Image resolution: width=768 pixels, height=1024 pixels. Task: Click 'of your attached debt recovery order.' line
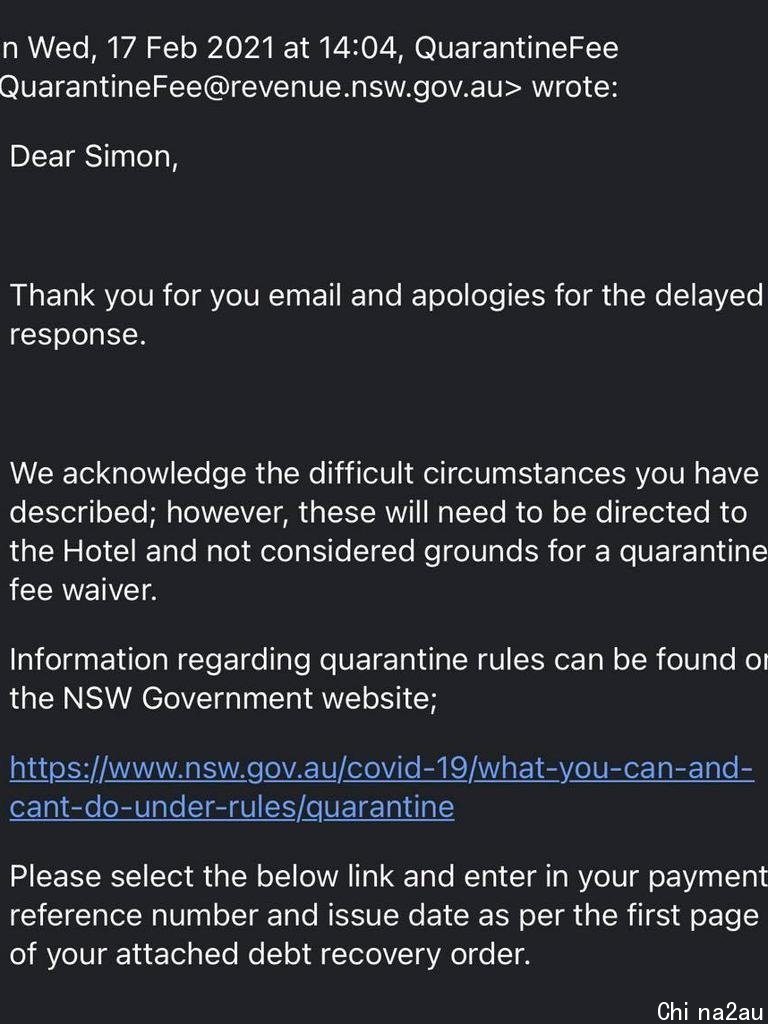tap(269, 955)
